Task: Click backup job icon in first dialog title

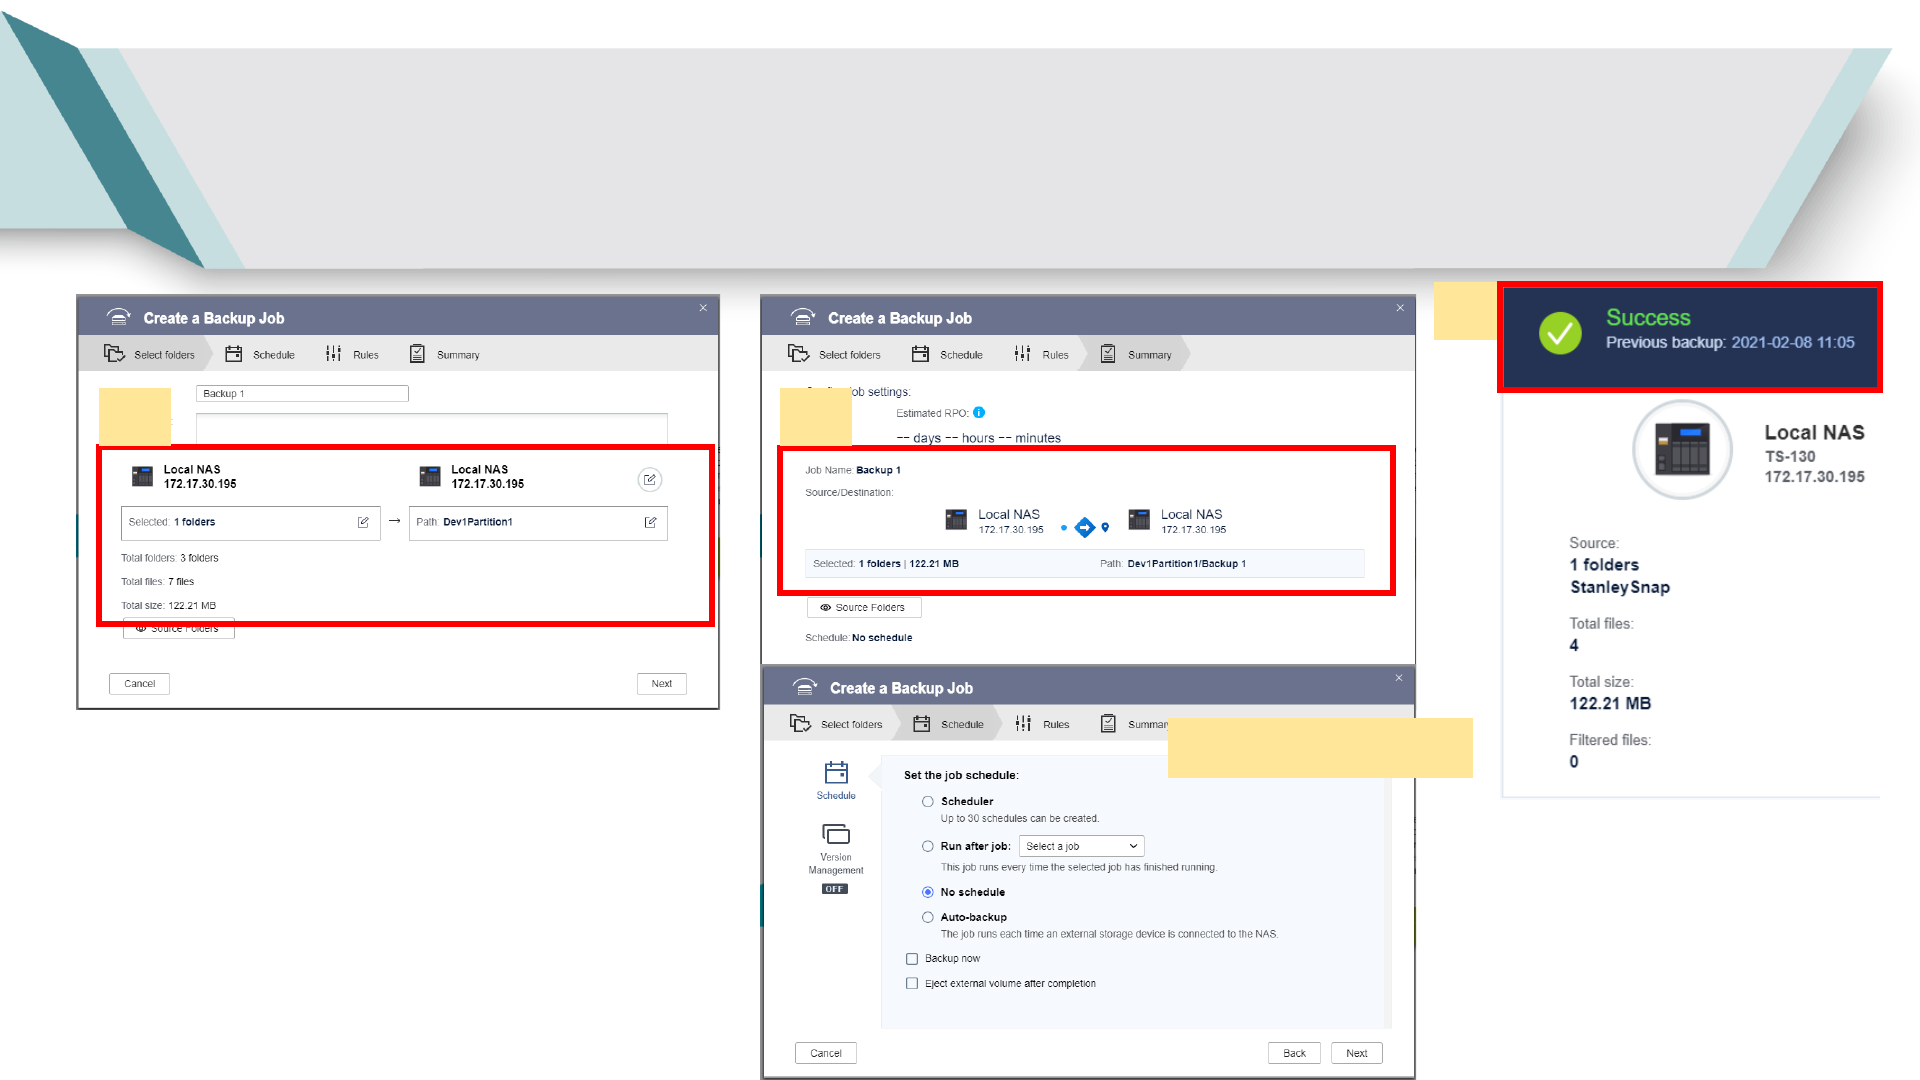Action: point(119,317)
